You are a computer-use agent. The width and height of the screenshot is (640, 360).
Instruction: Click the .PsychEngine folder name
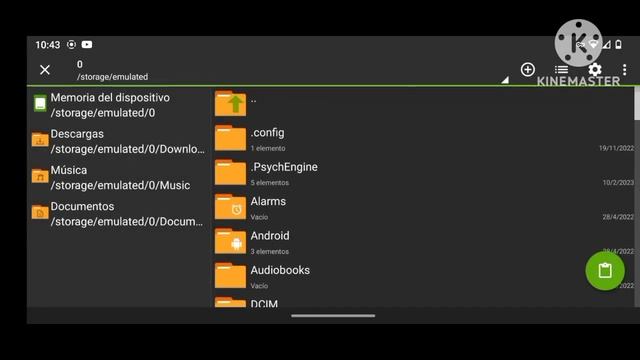click(x=284, y=167)
